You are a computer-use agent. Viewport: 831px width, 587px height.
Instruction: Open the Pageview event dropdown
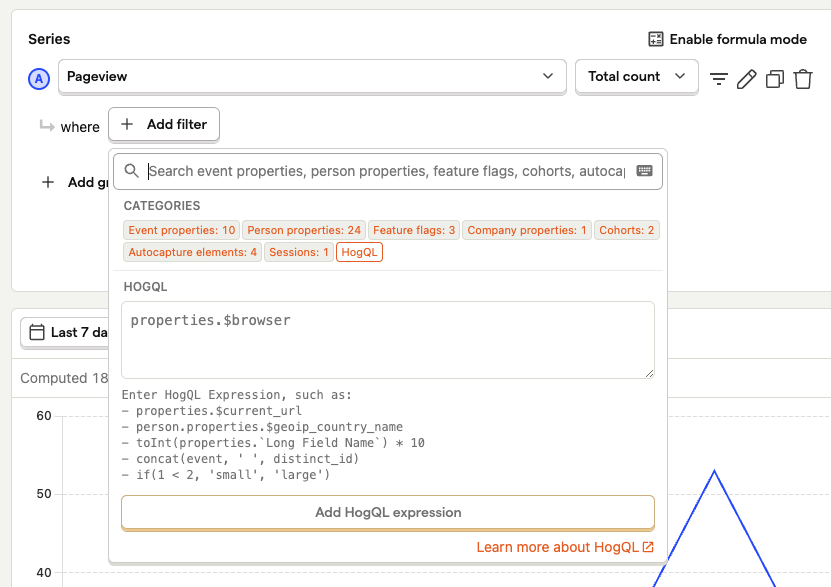312,77
